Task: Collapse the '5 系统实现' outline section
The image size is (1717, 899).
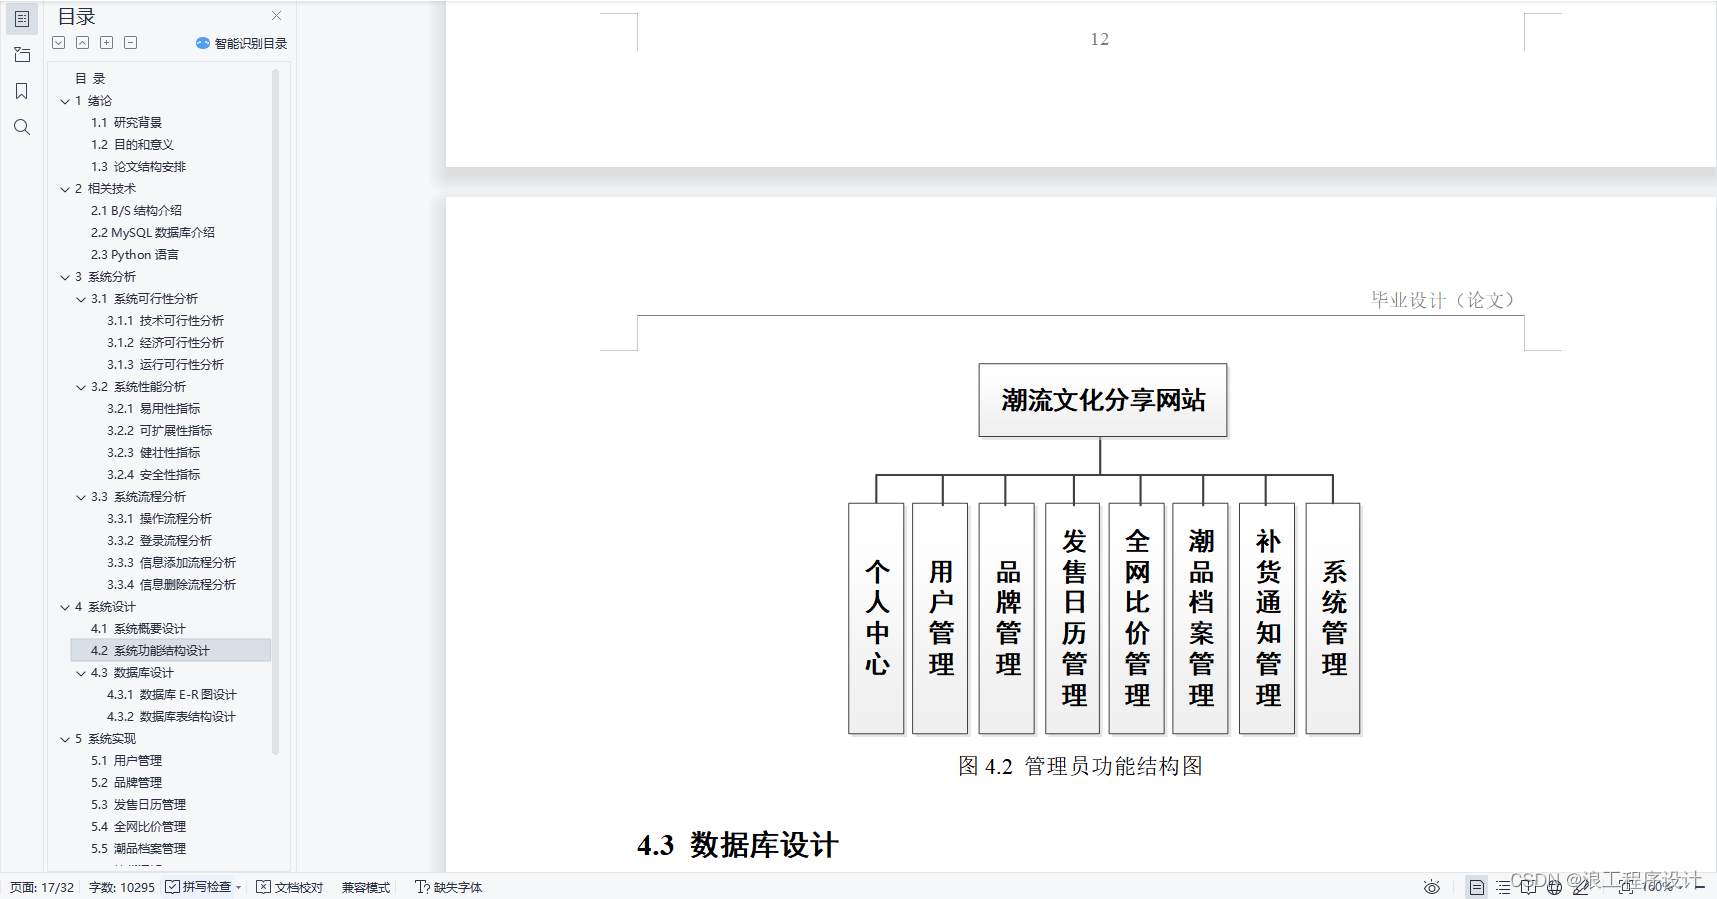Action: tap(65, 739)
